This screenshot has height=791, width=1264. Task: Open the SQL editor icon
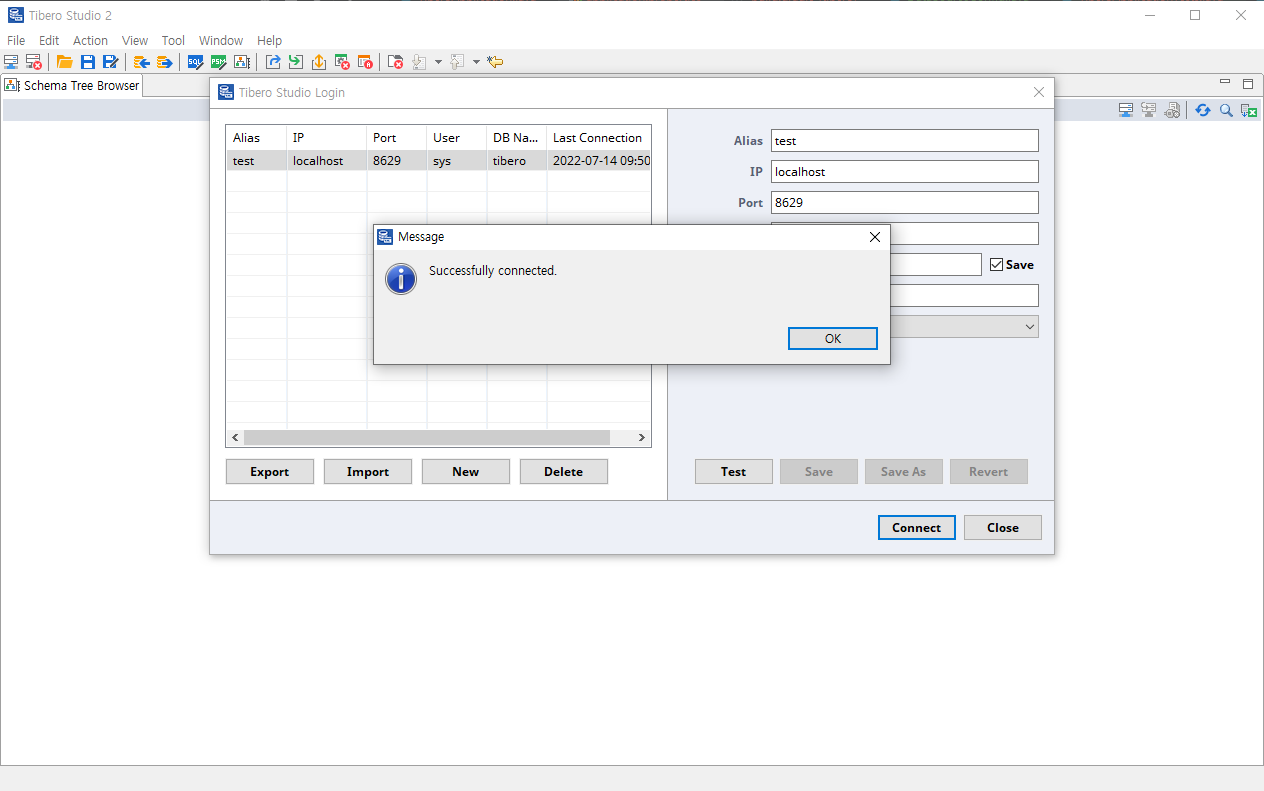click(196, 62)
